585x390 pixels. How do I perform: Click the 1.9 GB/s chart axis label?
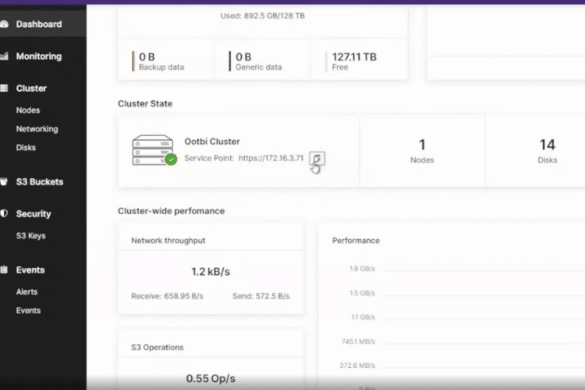tap(362, 268)
